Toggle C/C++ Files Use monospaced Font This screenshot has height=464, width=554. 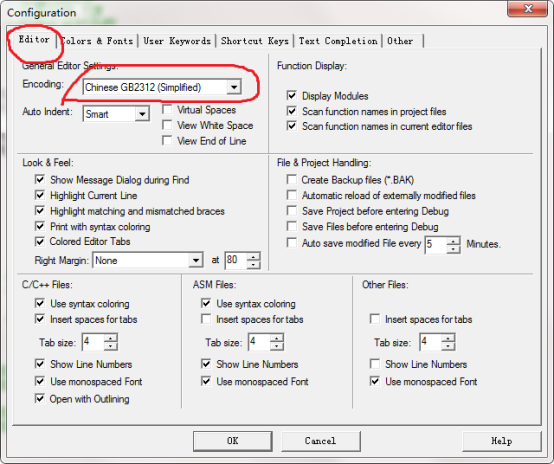click(x=40, y=381)
